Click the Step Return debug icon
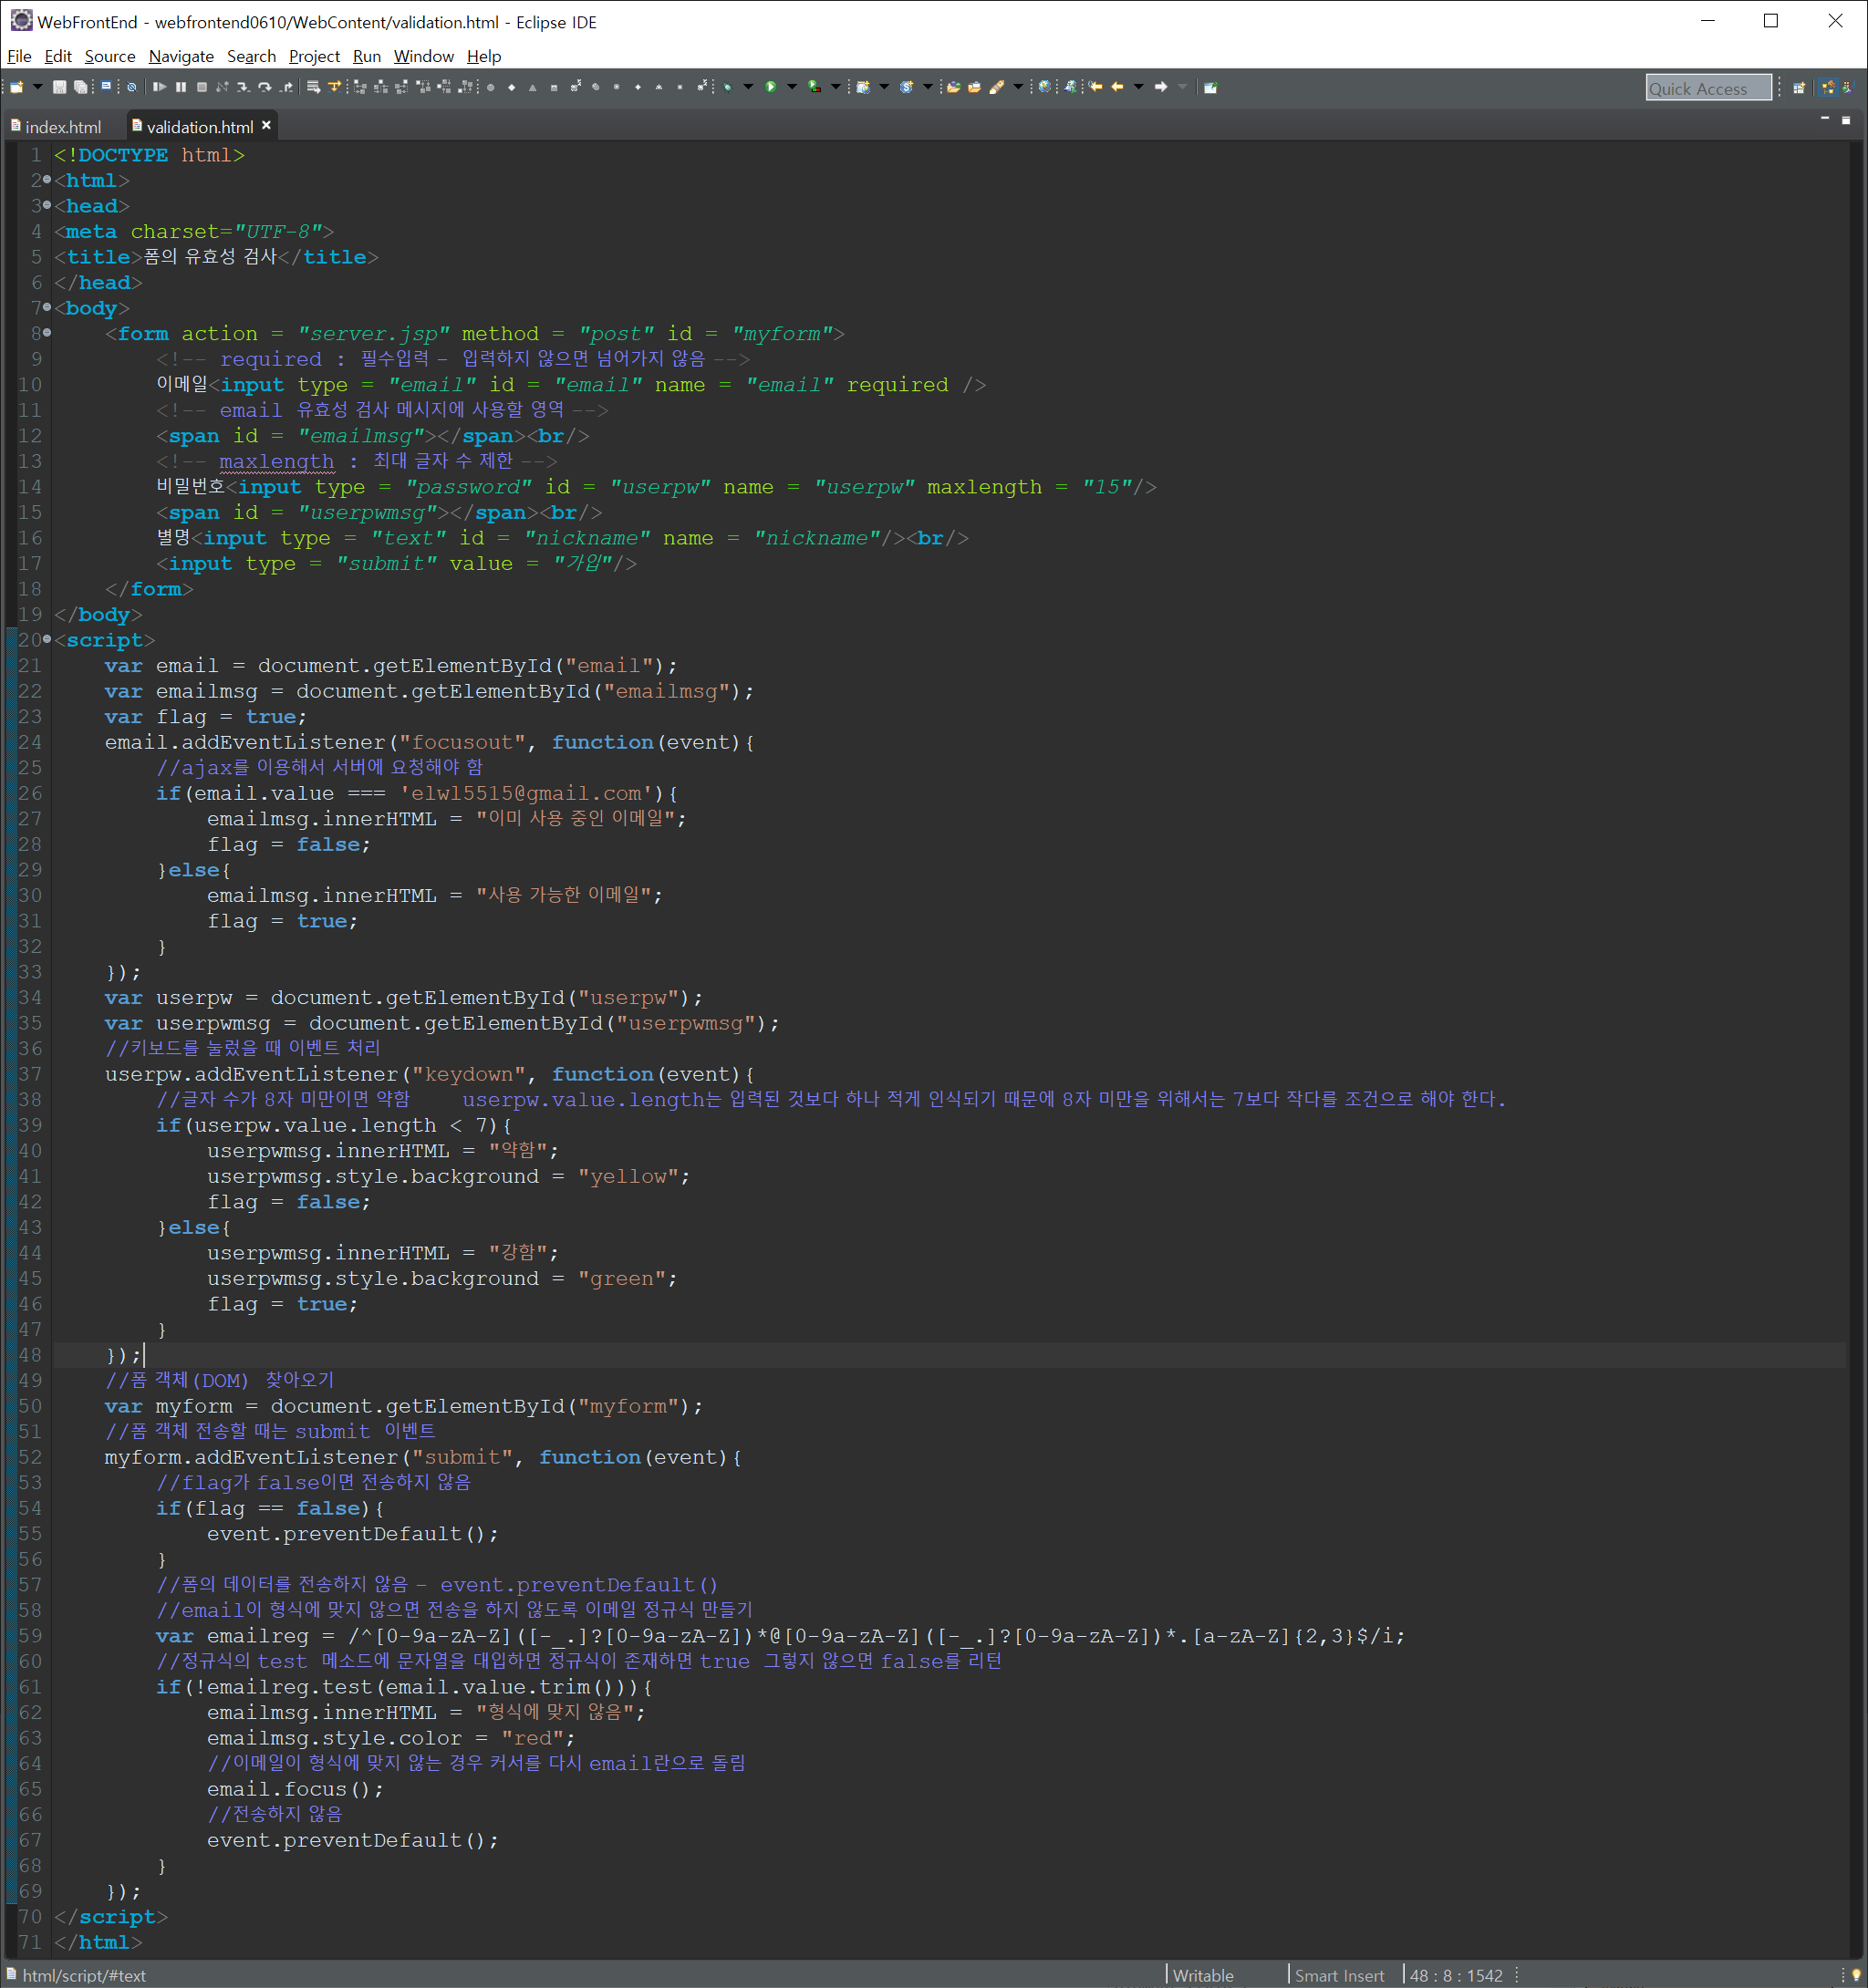The width and height of the screenshot is (1868, 1988). pos(287,87)
